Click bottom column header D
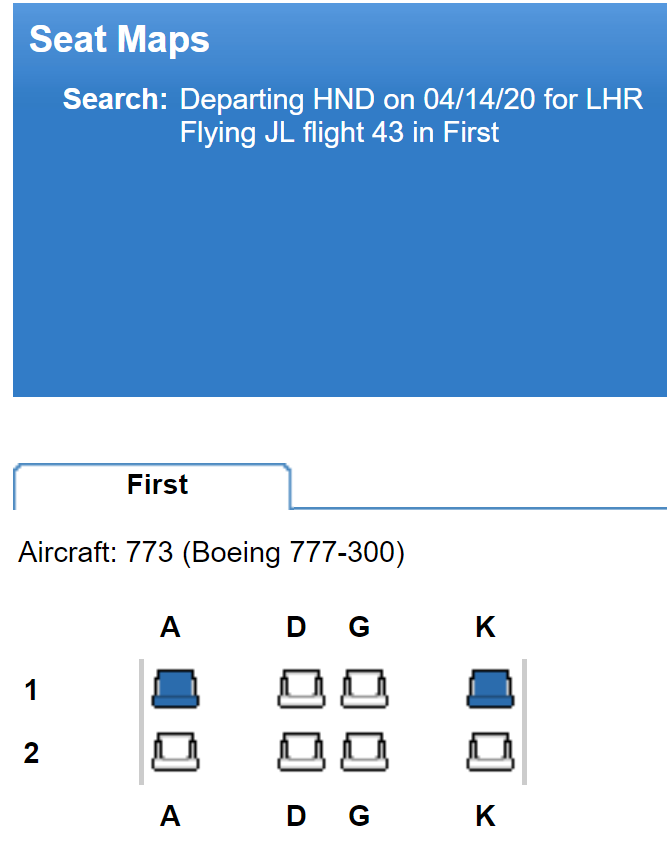 pyautogui.click(x=297, y=816)
